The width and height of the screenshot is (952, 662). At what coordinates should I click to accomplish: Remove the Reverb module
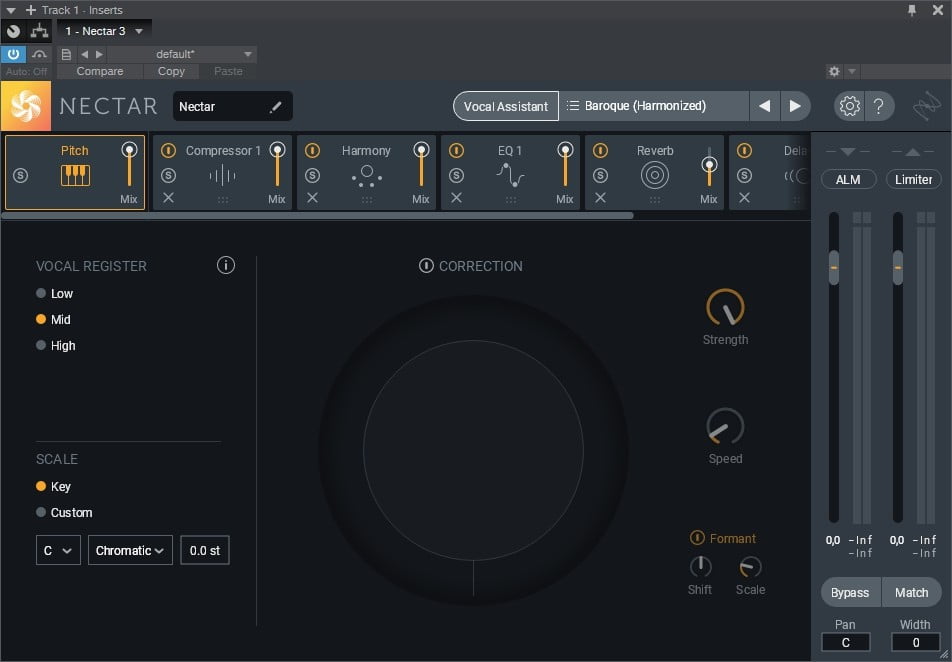(x=600, y=198)
